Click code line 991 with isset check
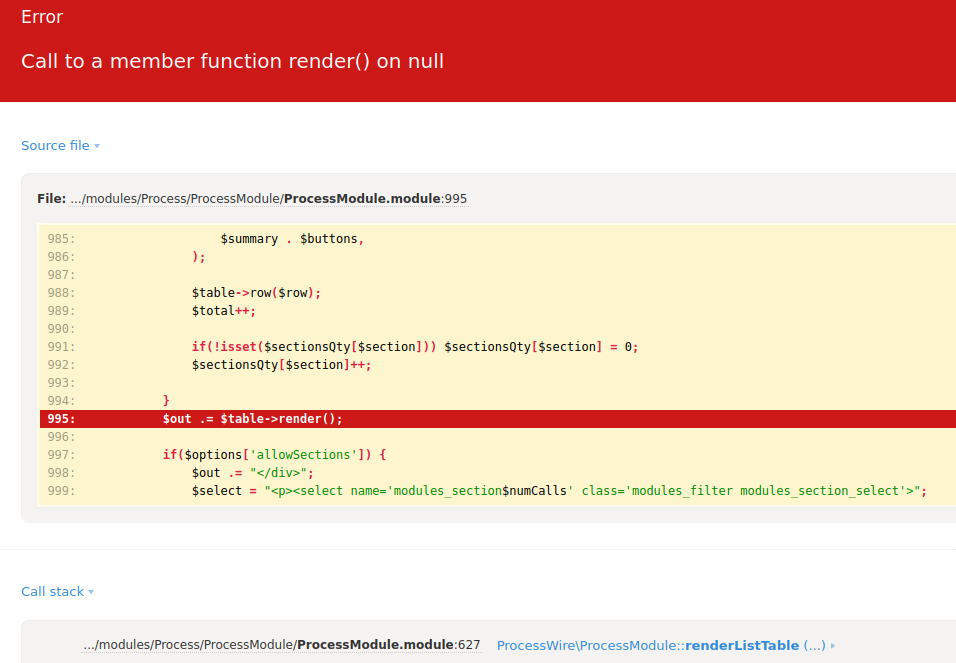The width and height of the screenshot is (956, 663). pos(415,347)
